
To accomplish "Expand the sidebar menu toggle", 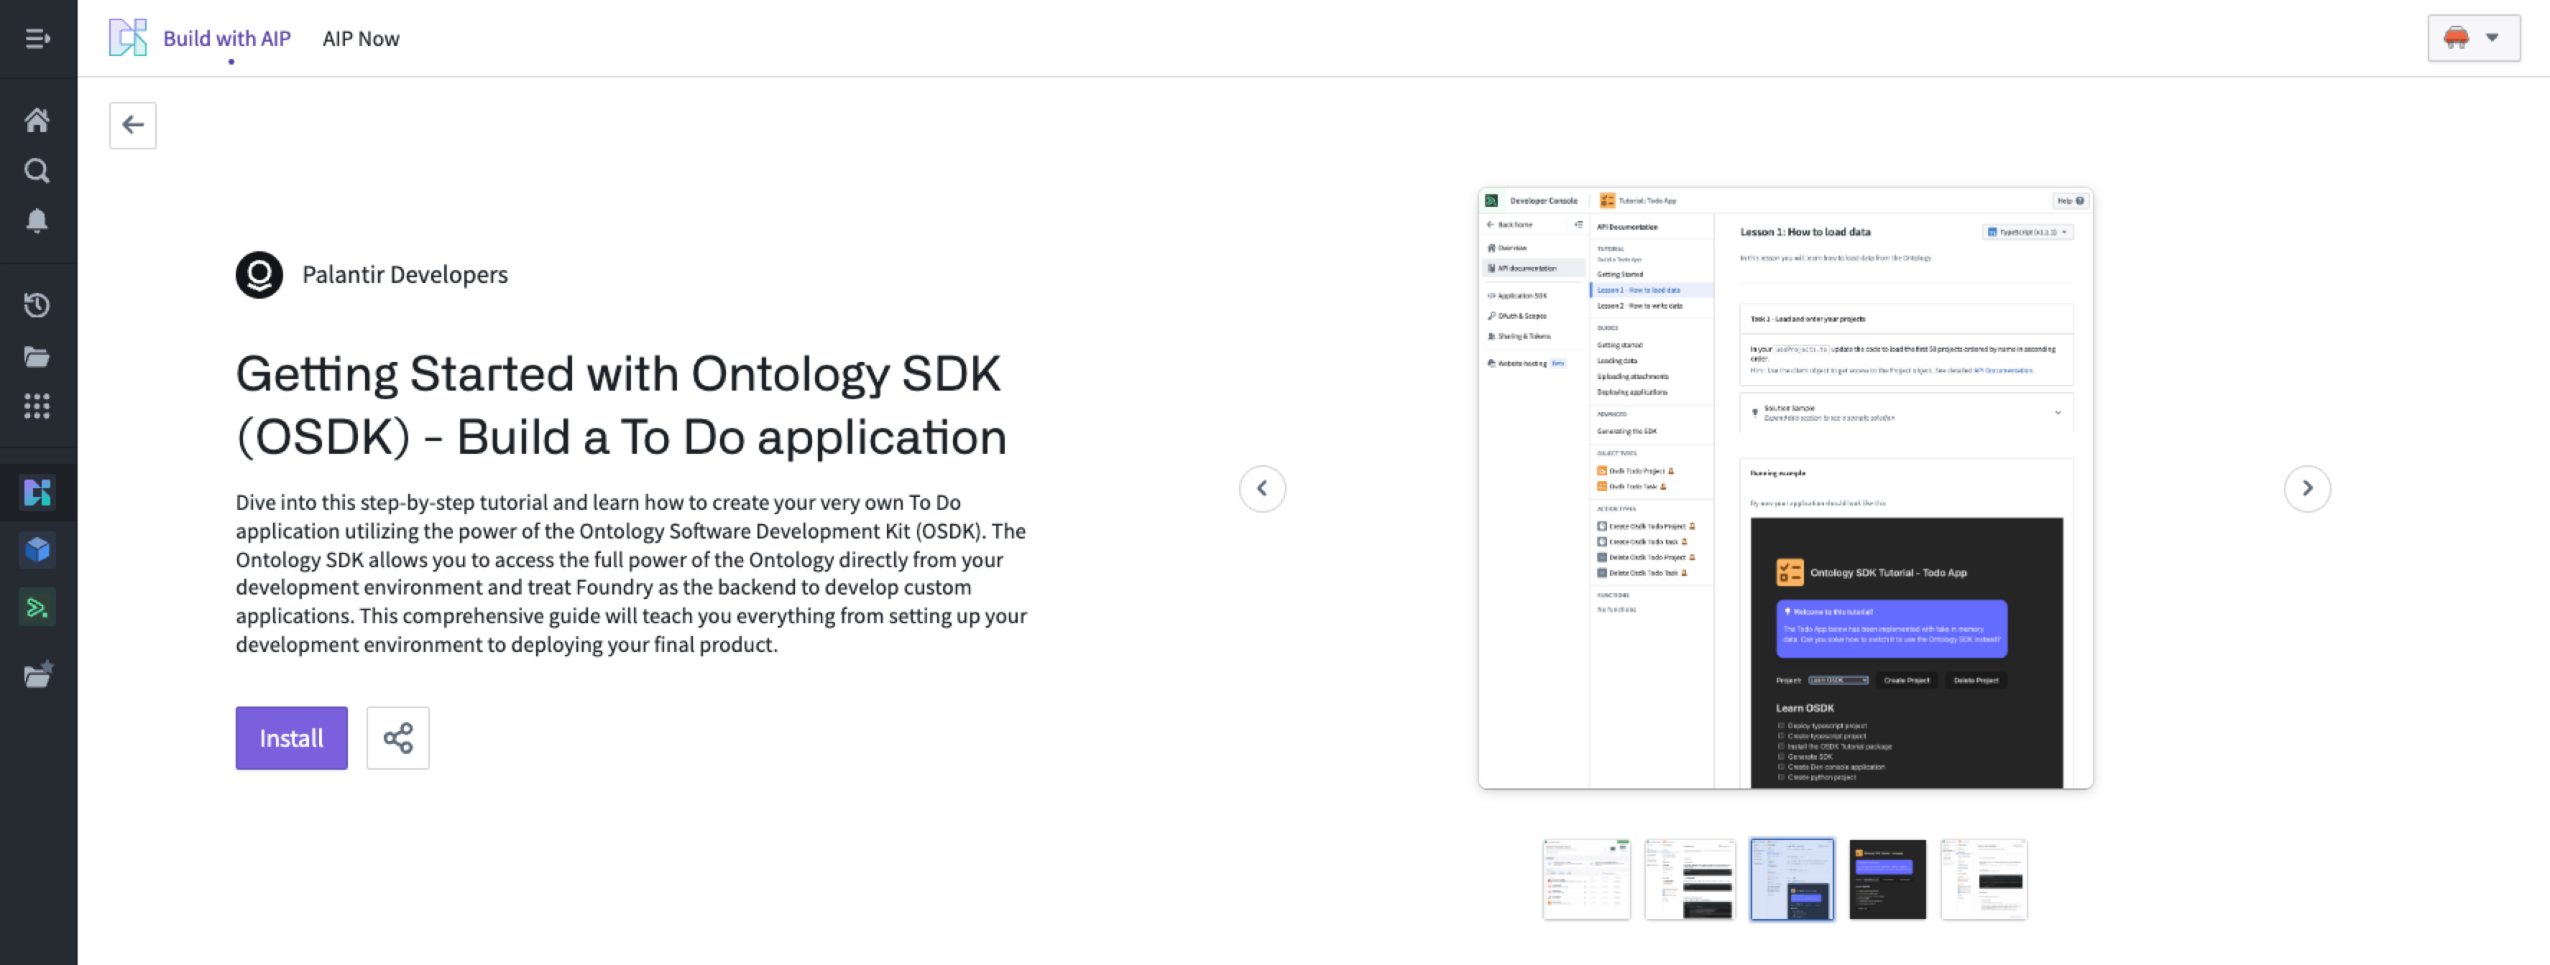I will [37, 38].
